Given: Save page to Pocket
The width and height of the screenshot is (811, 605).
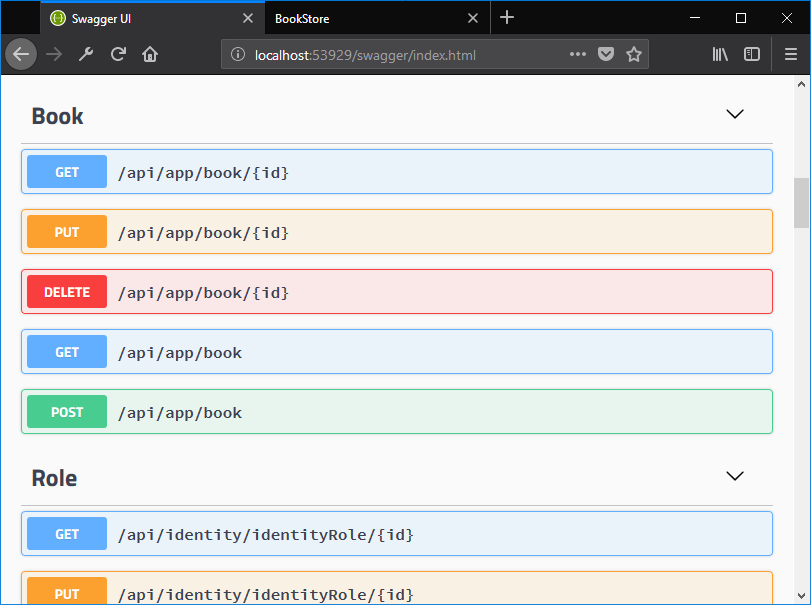Looking at the screenshot, I should tap(605, 54).
